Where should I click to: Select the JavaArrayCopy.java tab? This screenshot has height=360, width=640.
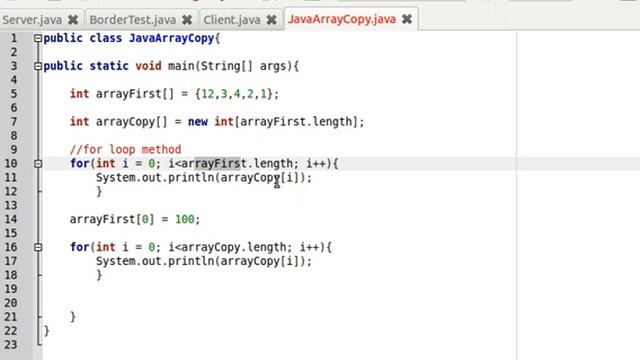point(342,19)
